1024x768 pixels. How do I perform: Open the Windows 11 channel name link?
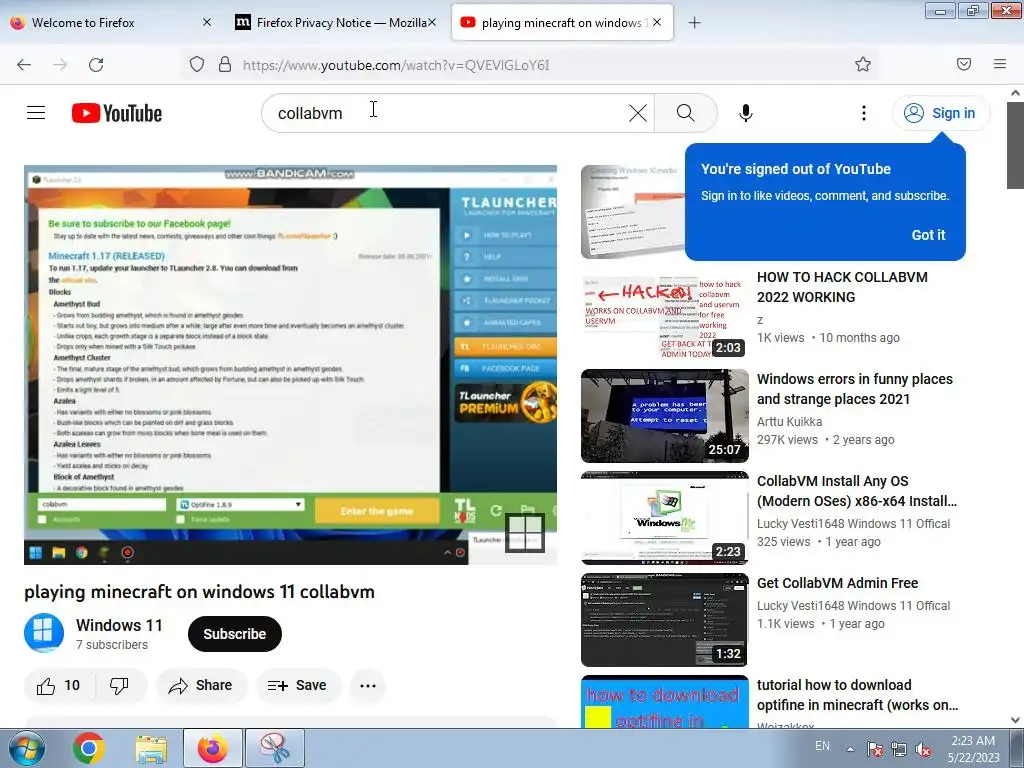(119, 625)
